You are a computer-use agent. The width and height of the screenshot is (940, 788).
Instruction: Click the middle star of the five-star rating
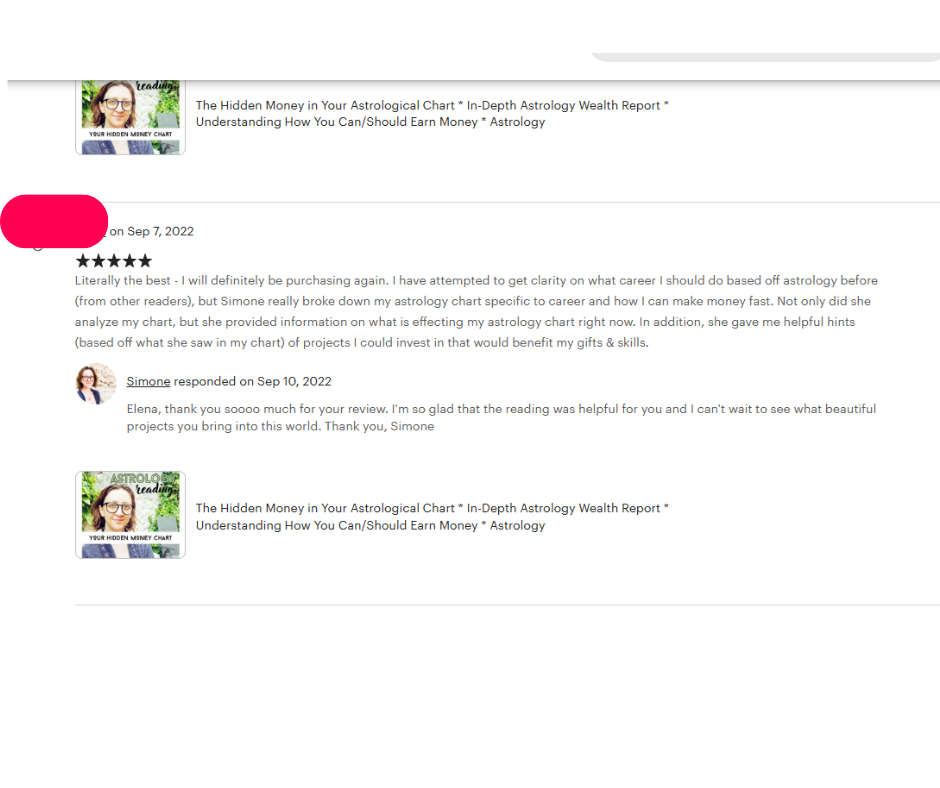pos(114,261)
